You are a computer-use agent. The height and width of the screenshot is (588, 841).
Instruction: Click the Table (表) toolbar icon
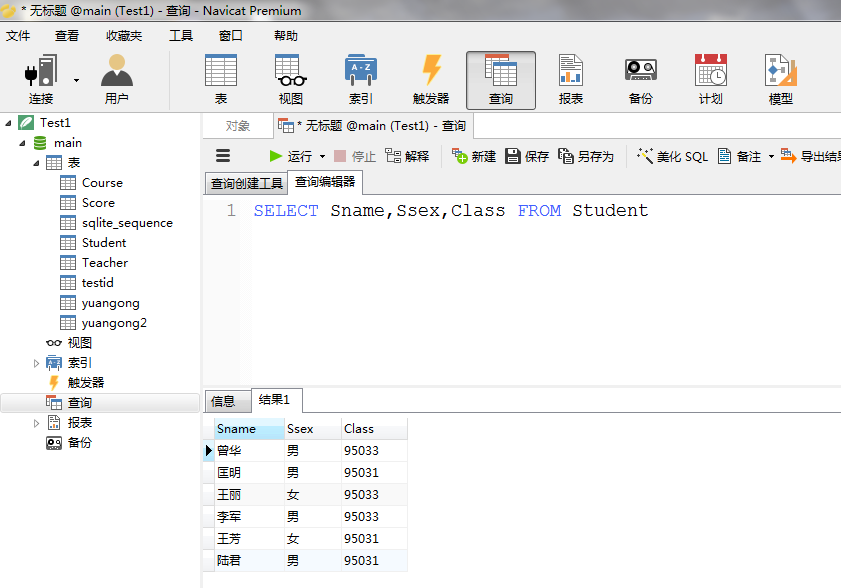pyautogui.click(x=220, y=79)
